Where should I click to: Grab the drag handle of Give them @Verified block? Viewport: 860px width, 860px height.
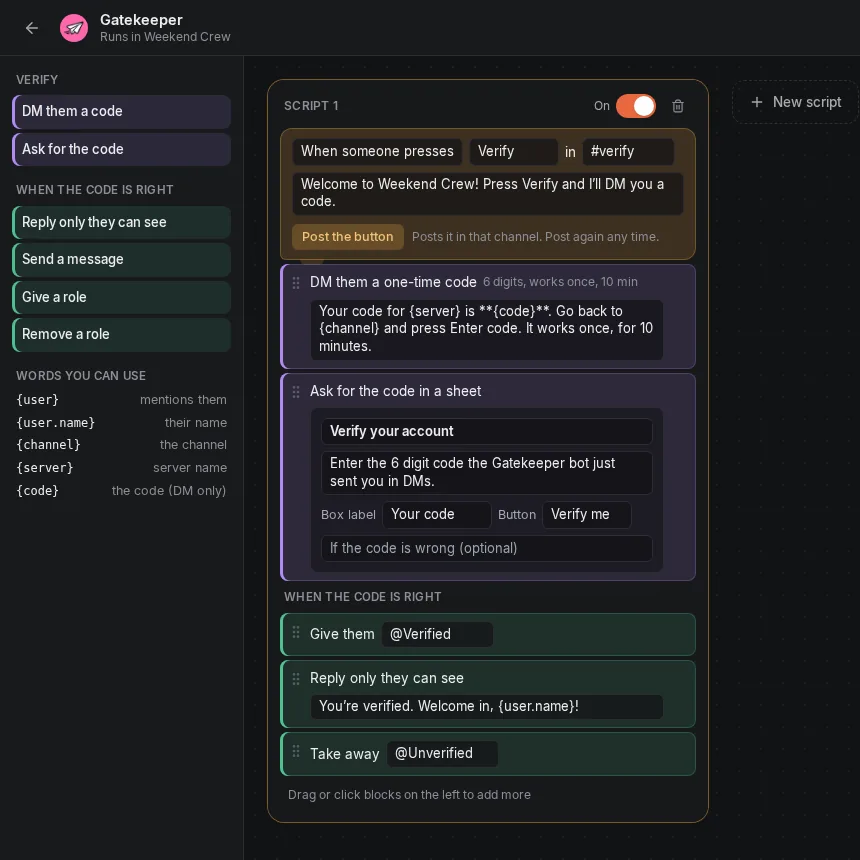(x=296, y=632)
